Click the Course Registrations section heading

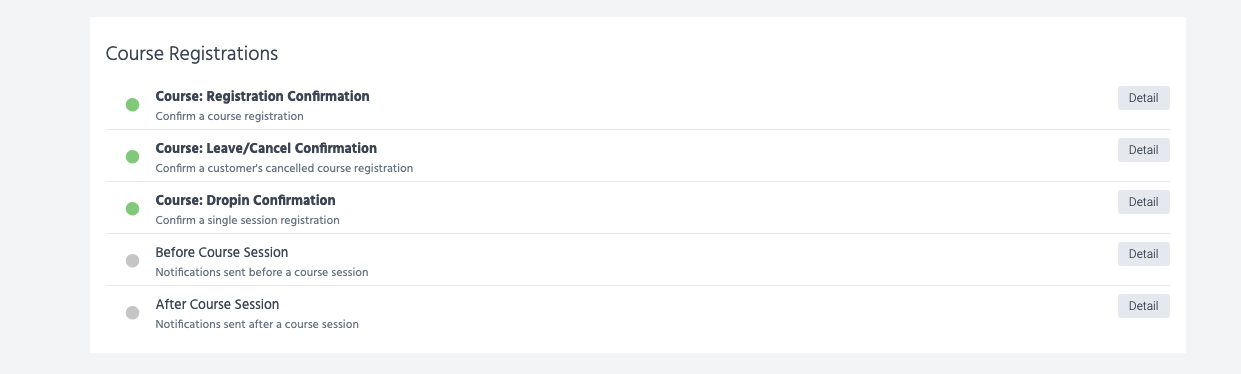click(x=191, y=53)
